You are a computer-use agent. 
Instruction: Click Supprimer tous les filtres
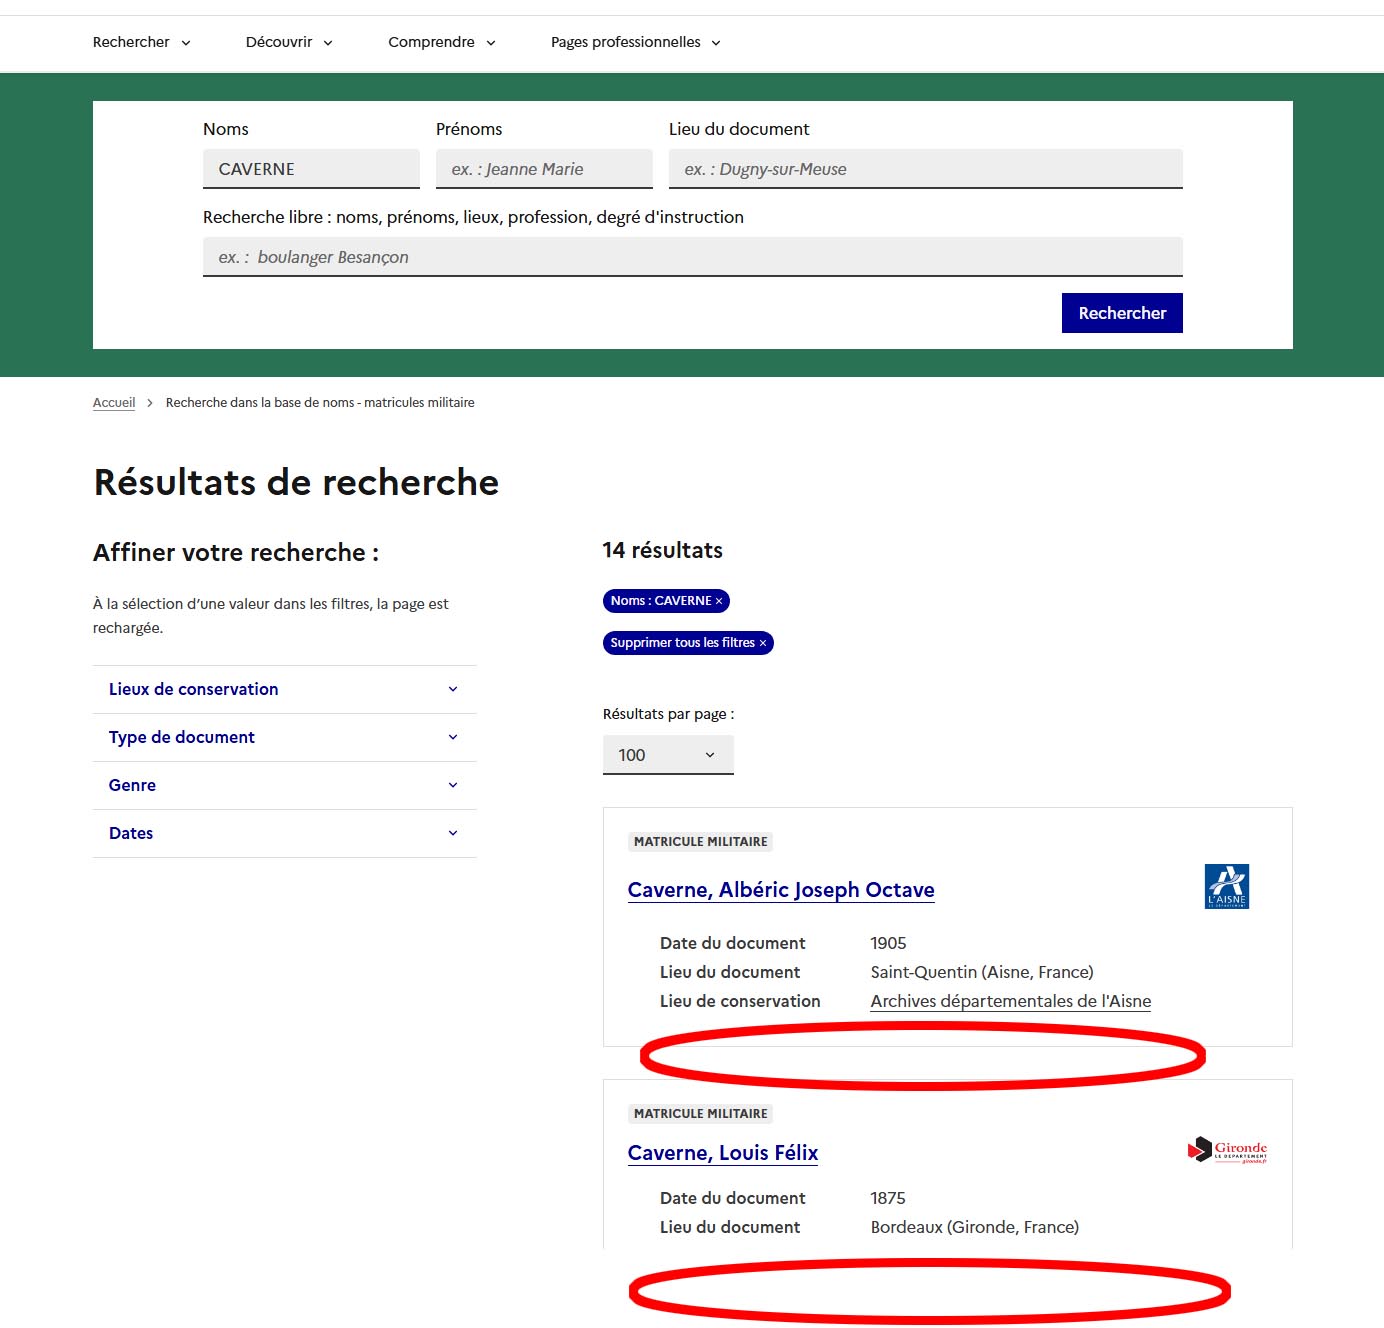click(687, 642)
